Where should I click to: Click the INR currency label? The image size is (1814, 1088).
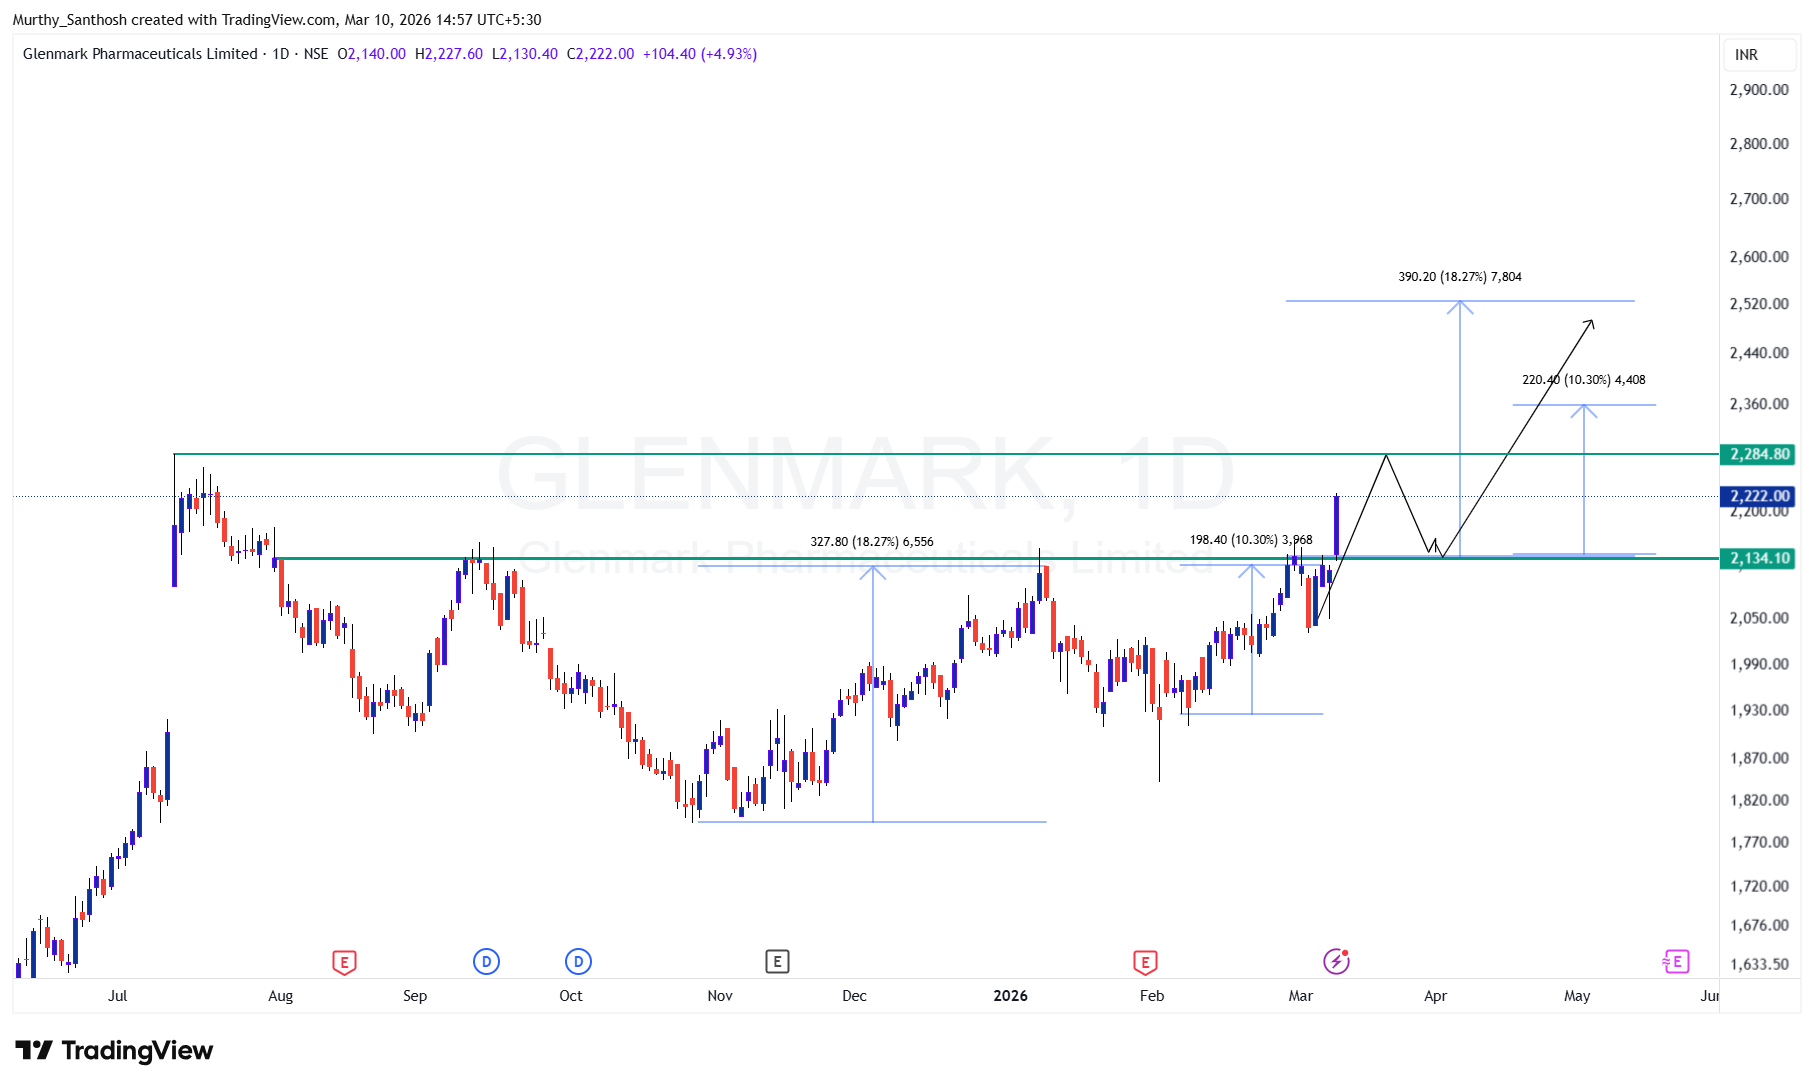pyautogui.click(x=1747, y=55)
